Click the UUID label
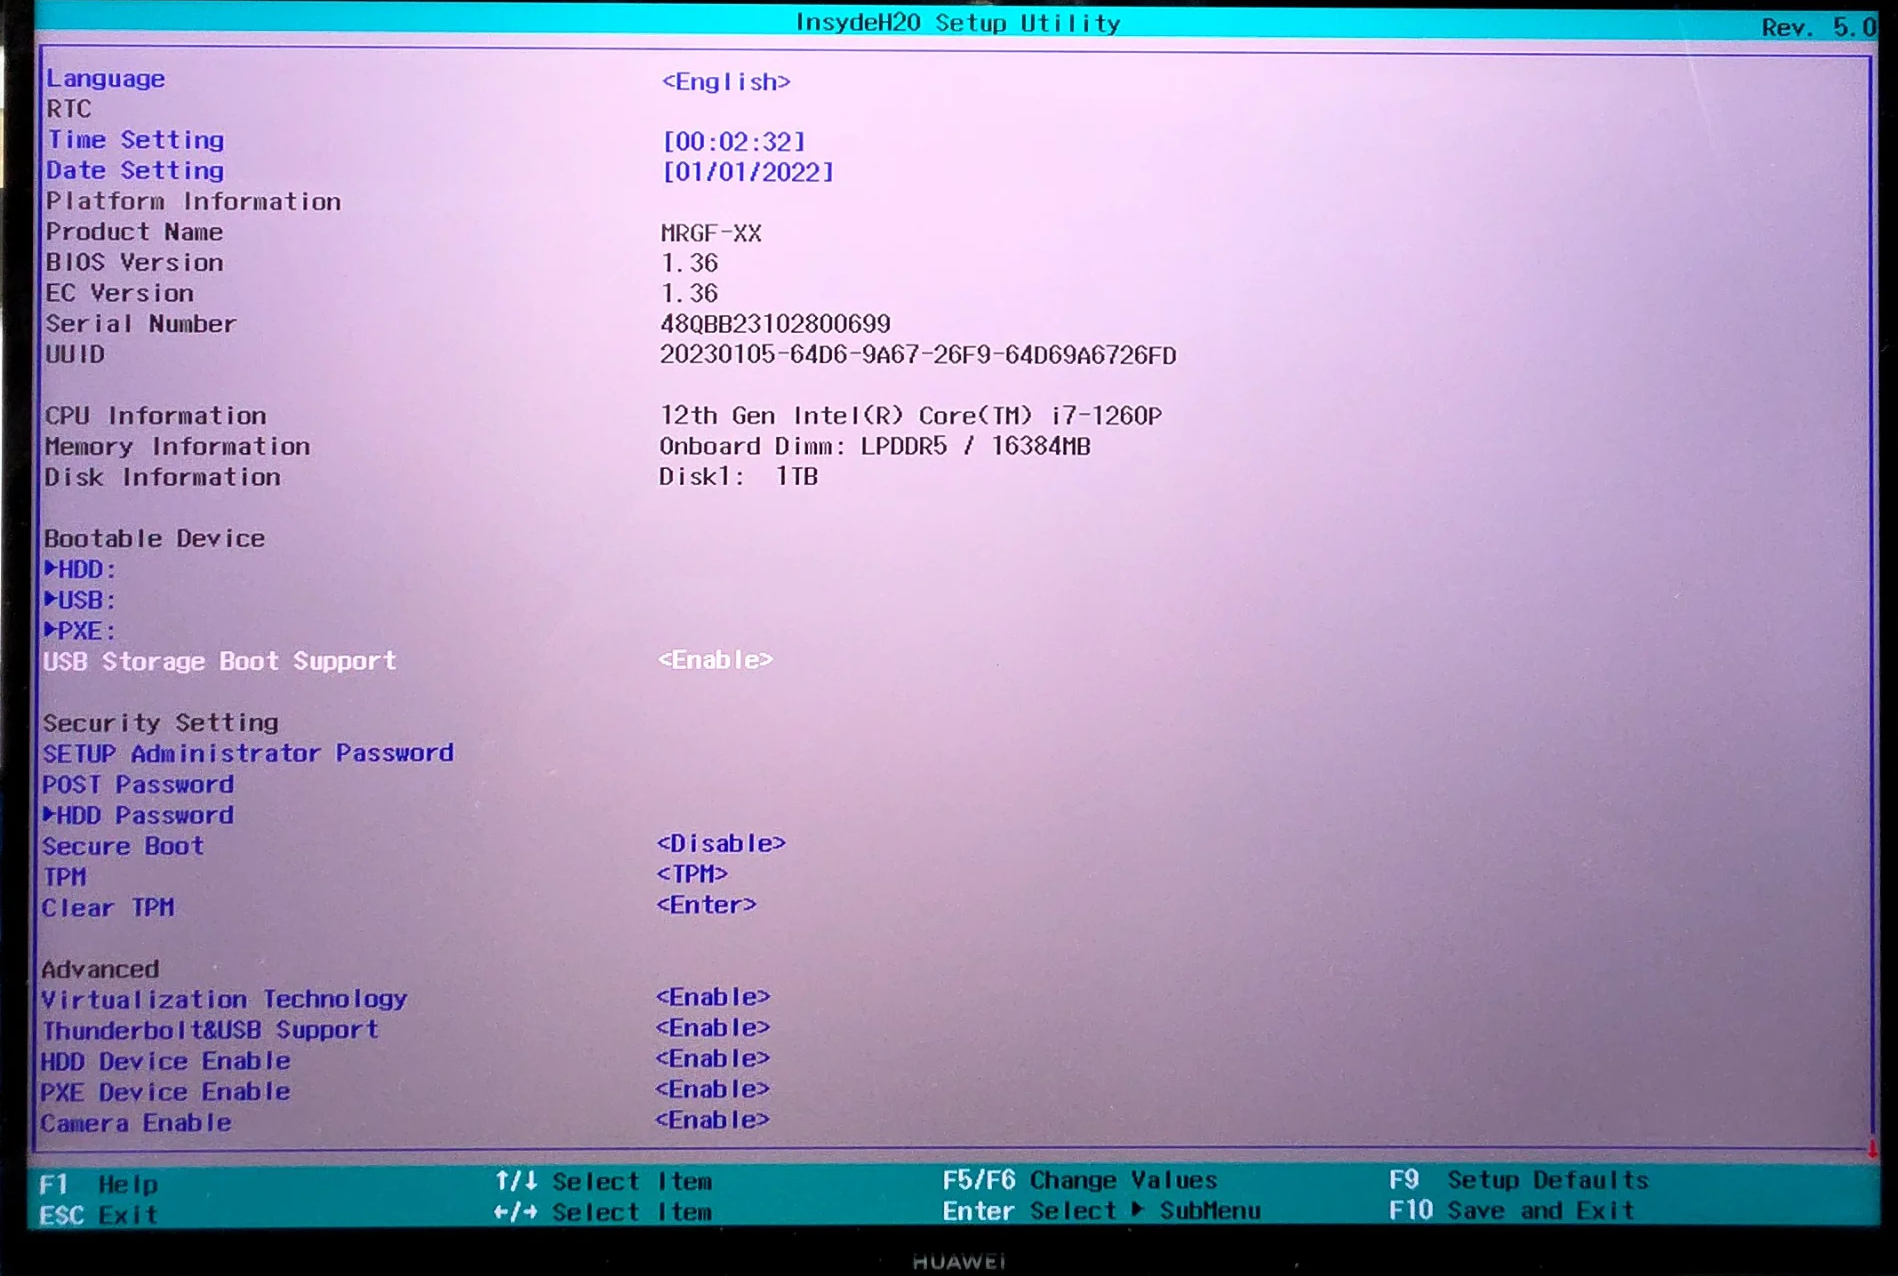 click(75, 354)
